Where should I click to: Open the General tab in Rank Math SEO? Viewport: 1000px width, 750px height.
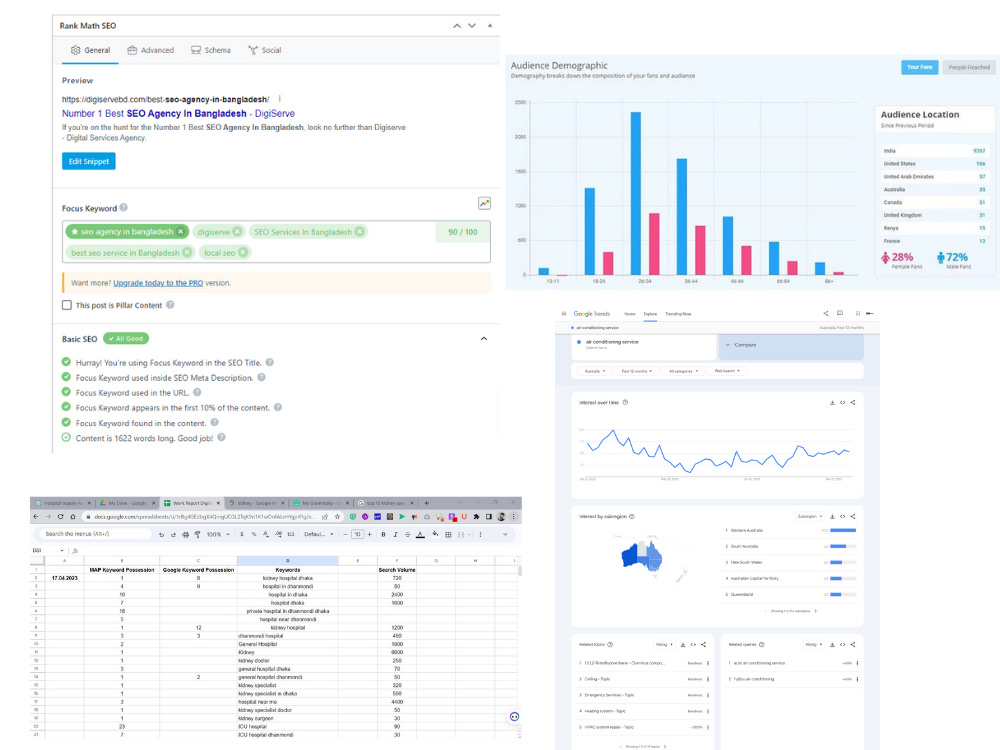coord(90,50)
